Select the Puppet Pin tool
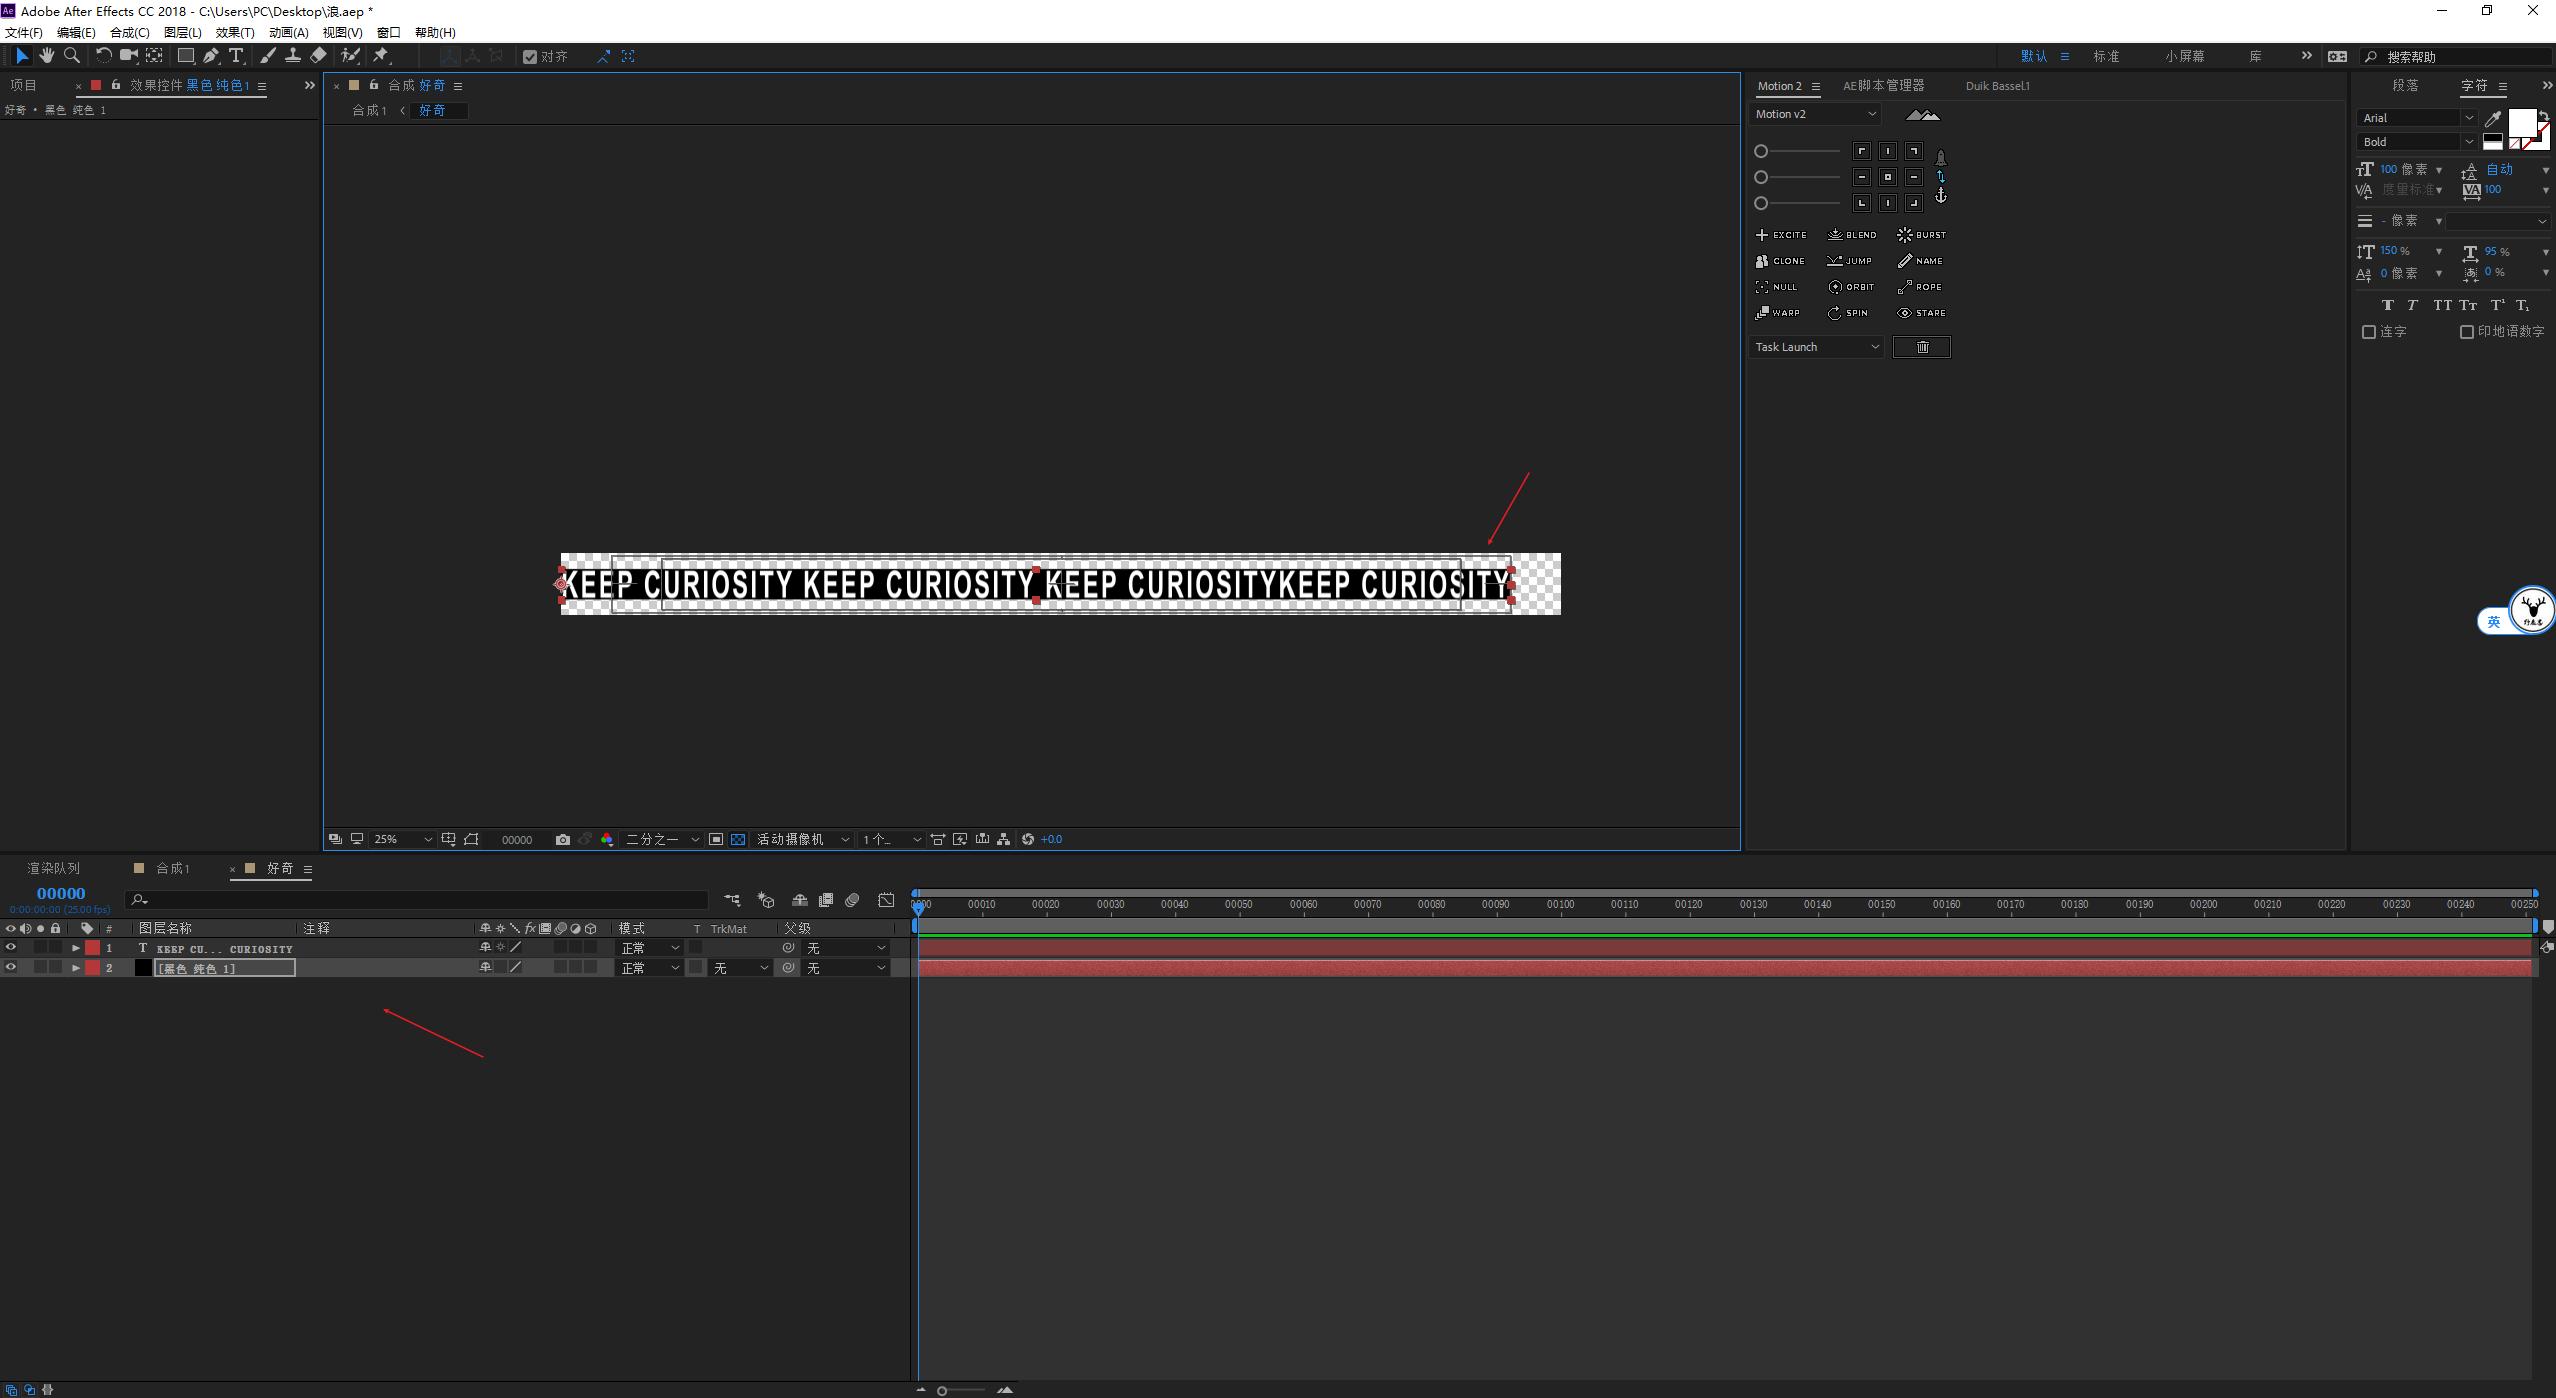 click(381, 56)
